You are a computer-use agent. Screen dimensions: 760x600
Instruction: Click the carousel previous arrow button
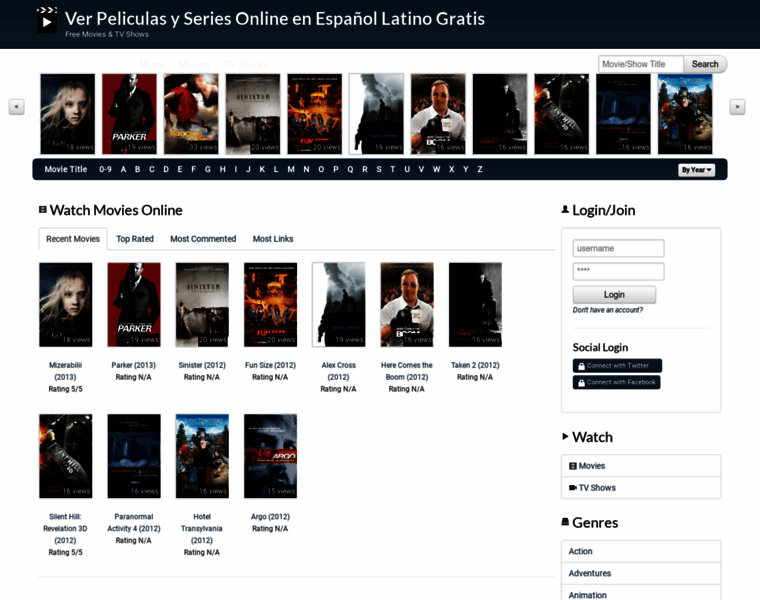[x=16, y=107]
